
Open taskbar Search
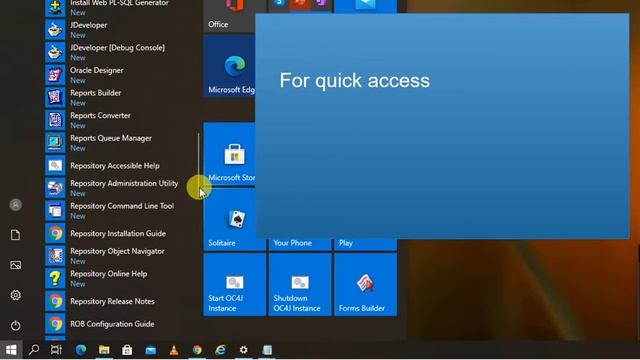[34, 350]
